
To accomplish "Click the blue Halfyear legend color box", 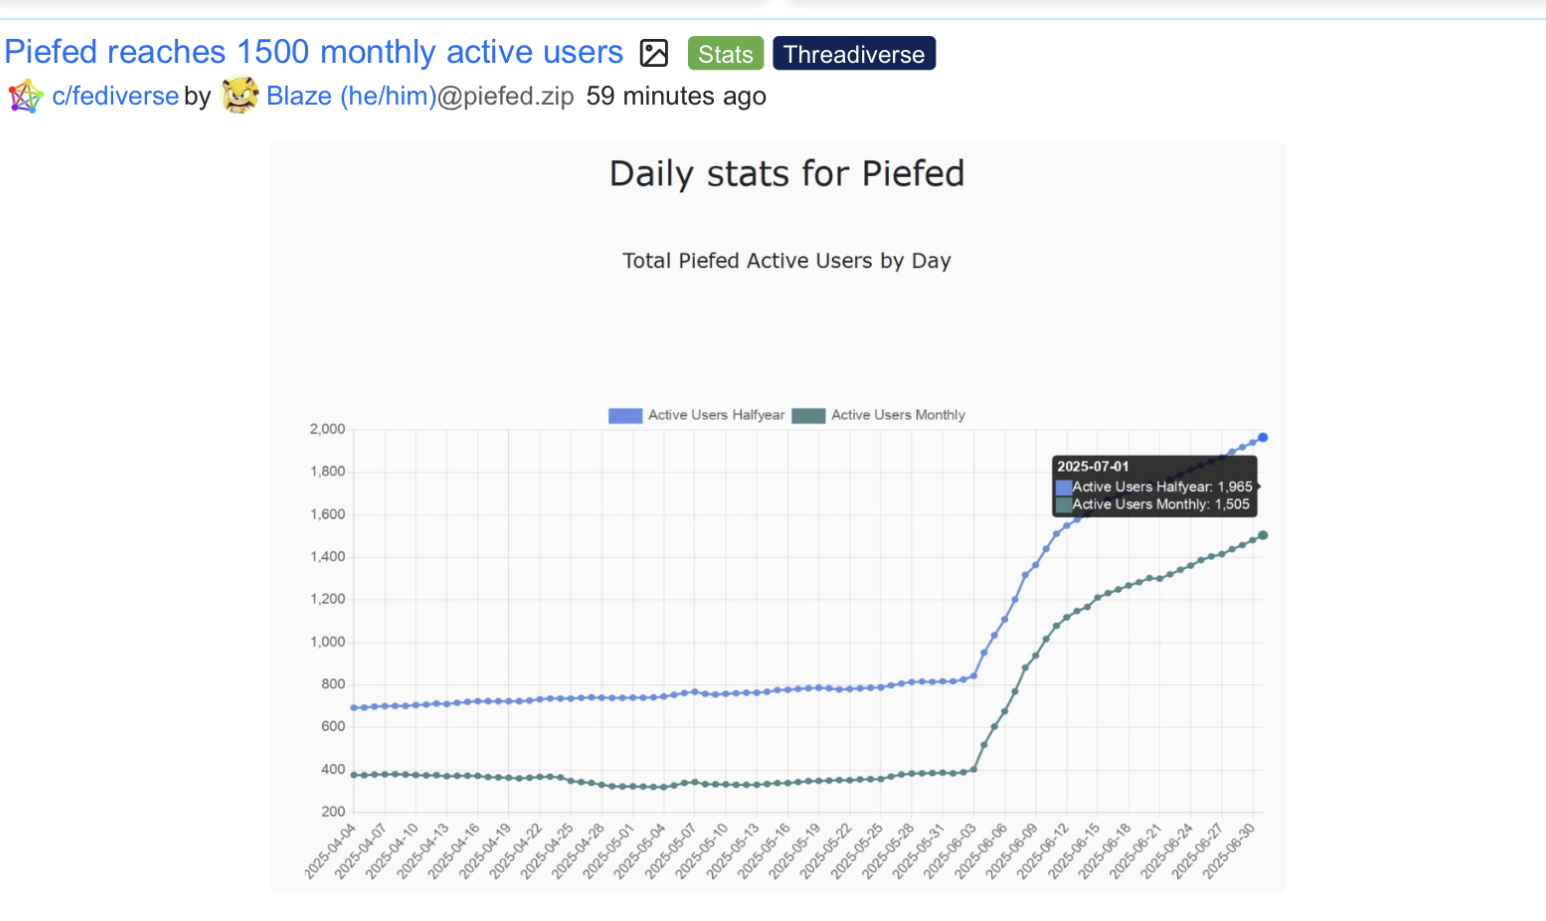I will point(625,416).
